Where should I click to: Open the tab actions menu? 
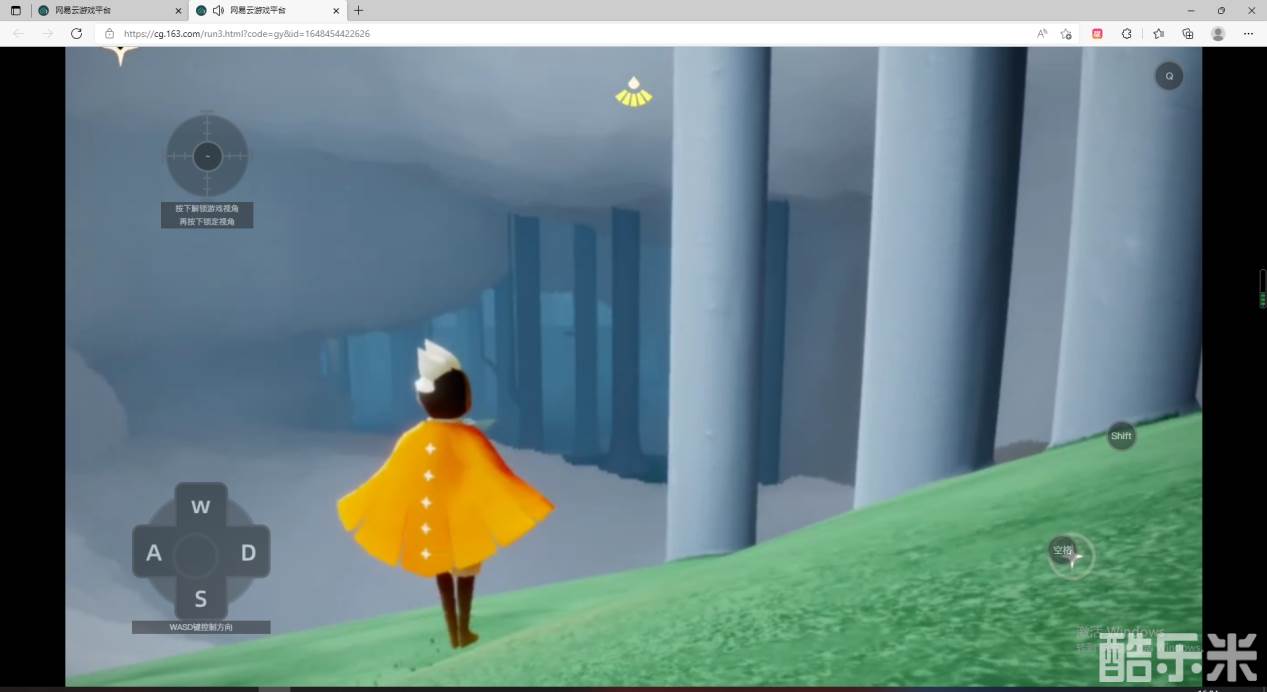[15, 10]
